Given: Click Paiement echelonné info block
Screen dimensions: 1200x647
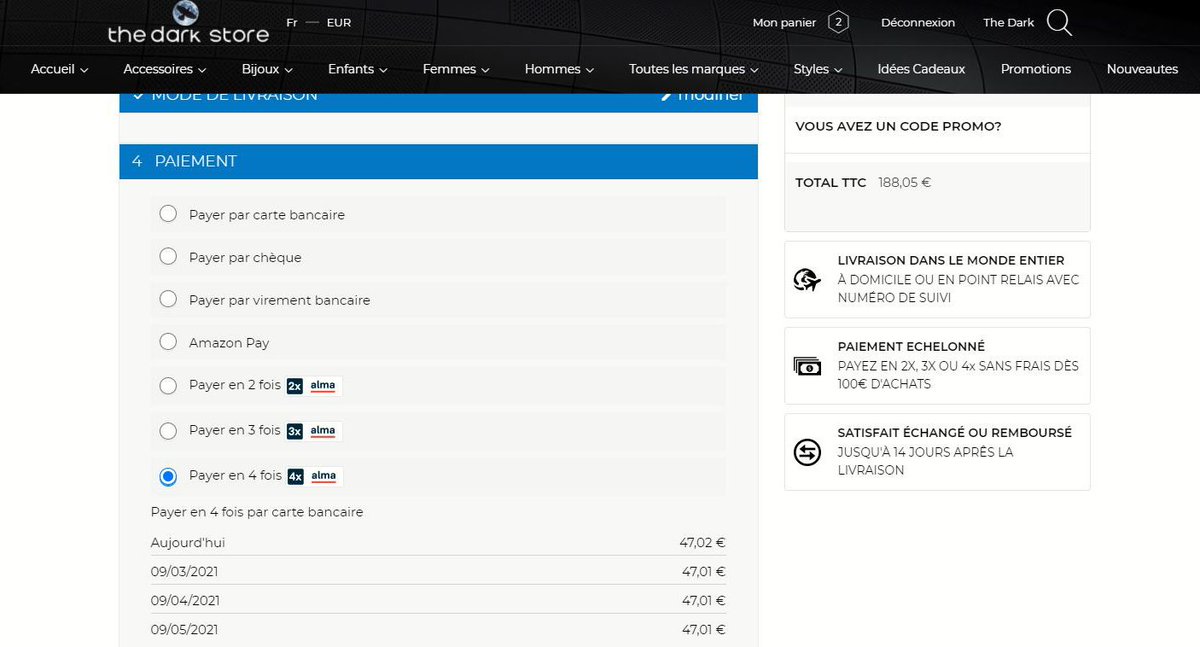Looking at the screenshot, I should pos(937,365).
